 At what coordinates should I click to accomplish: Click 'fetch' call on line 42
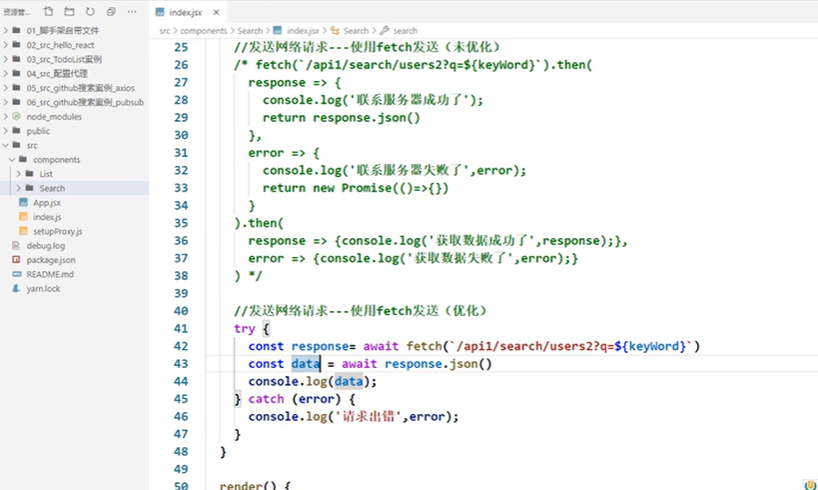424,346
